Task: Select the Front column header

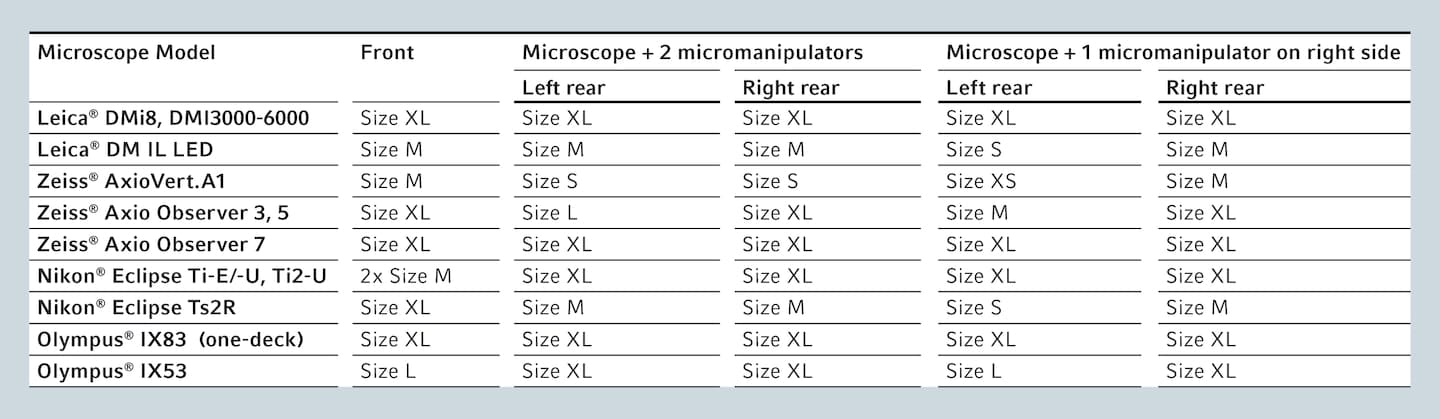Action: tap(387, 52)
